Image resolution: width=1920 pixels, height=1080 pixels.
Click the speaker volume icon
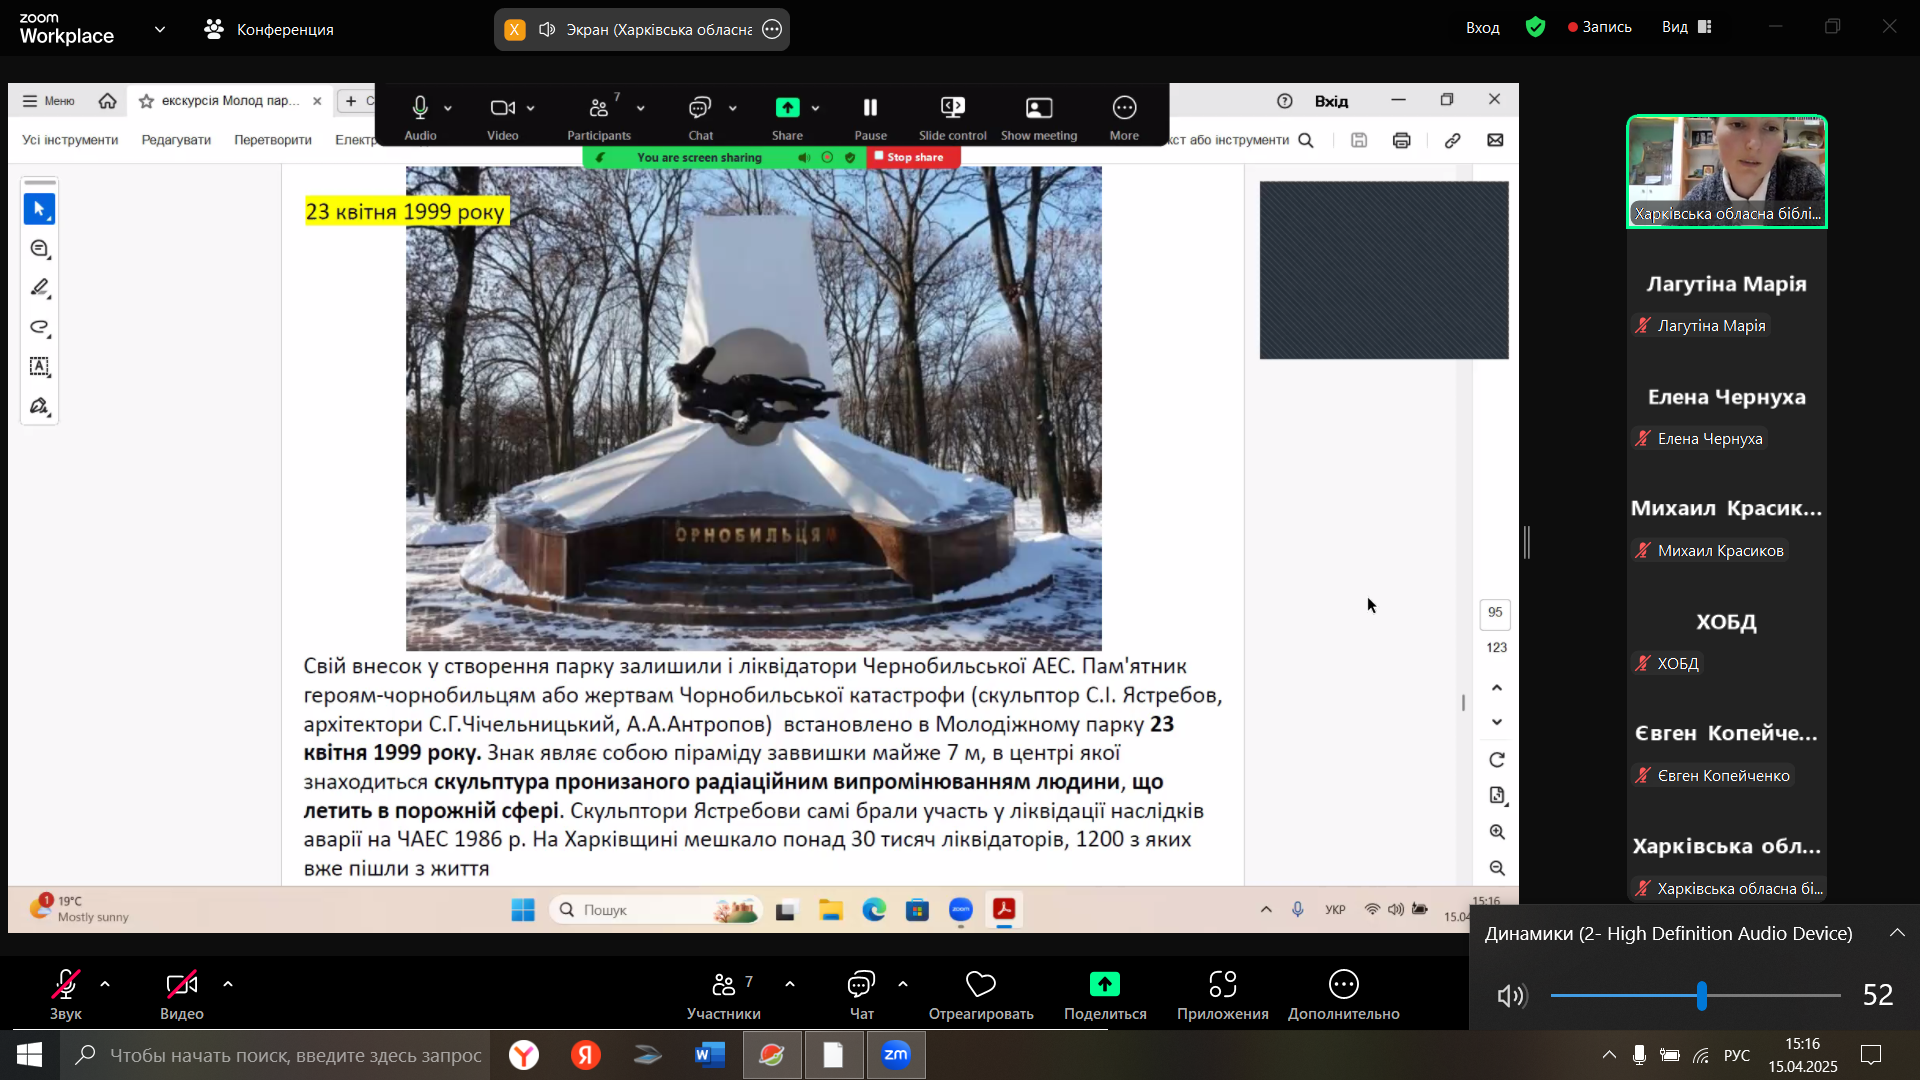pyautogui.click(x=1511, y=996)
